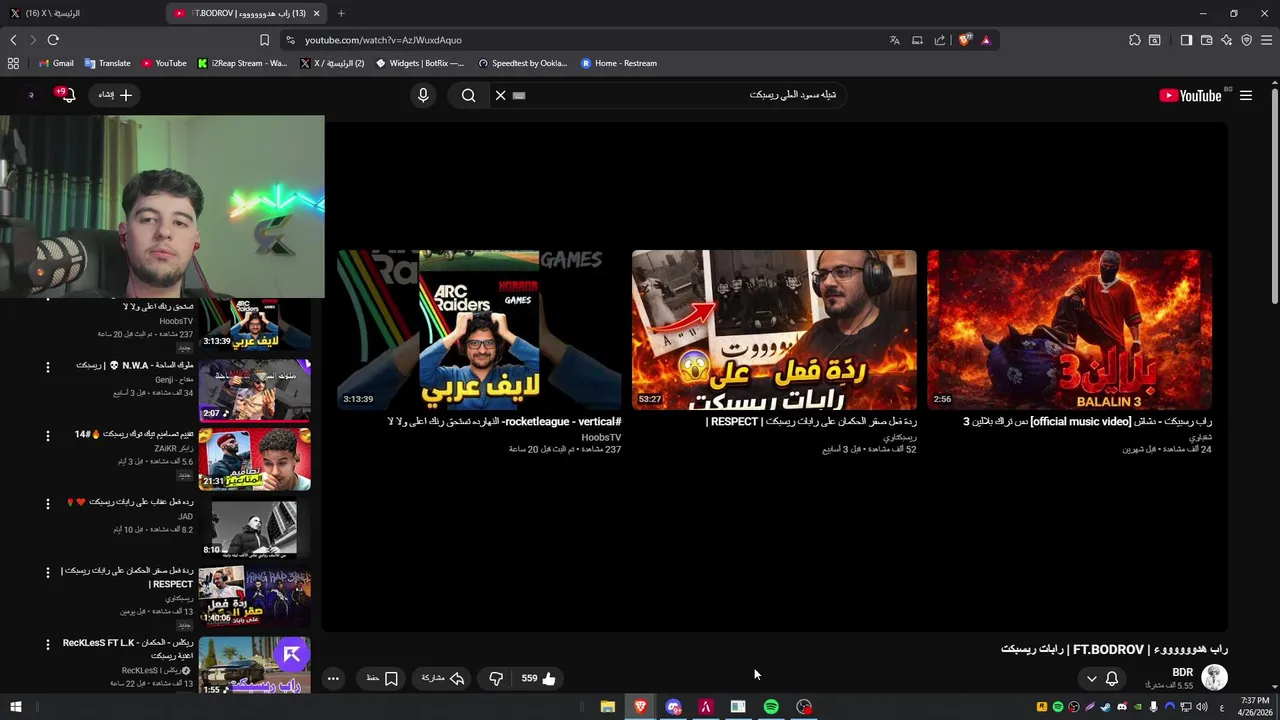Open BDR channel avatar

click(x=1214, y=677)
